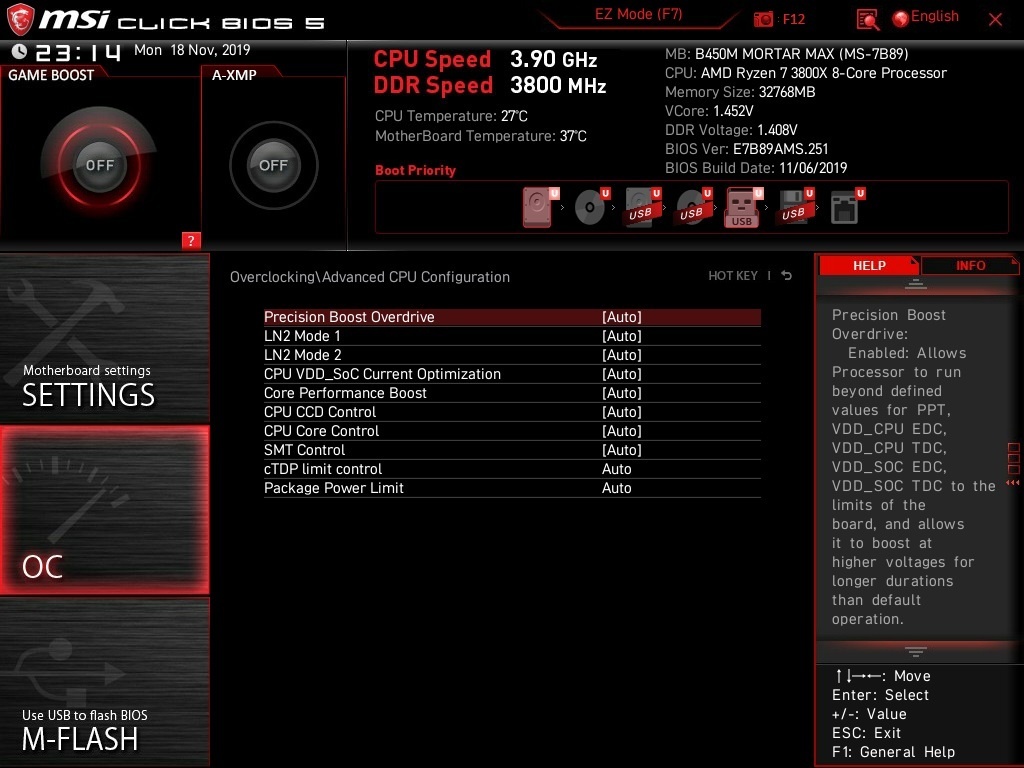Open CPU CCD Control dropdown
Screen dimensions: 1024x768
512,412
